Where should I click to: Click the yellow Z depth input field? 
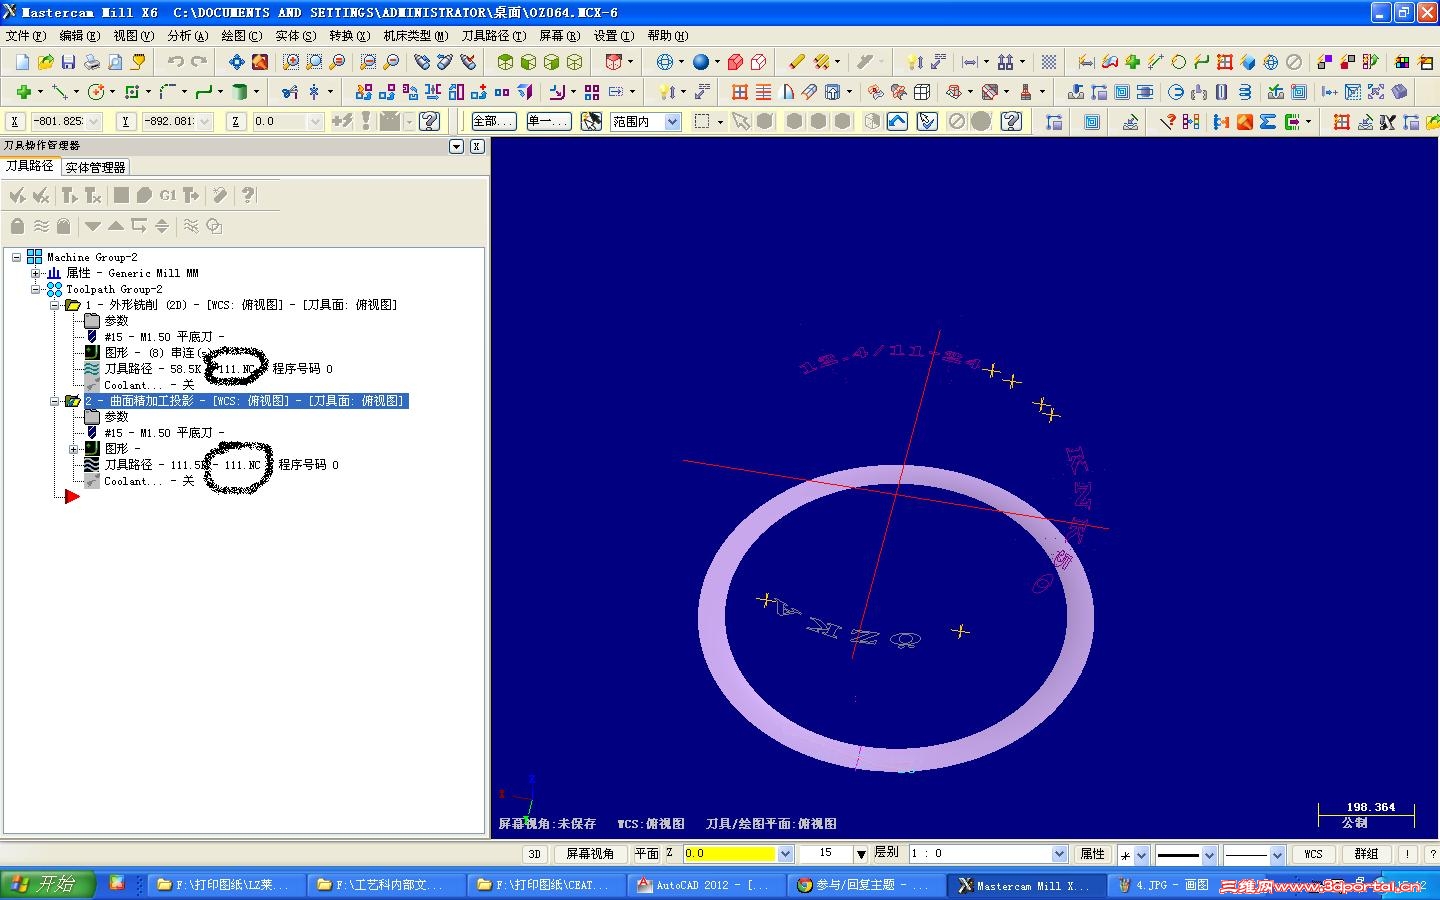pyautogui.click(x=730, y=854)
